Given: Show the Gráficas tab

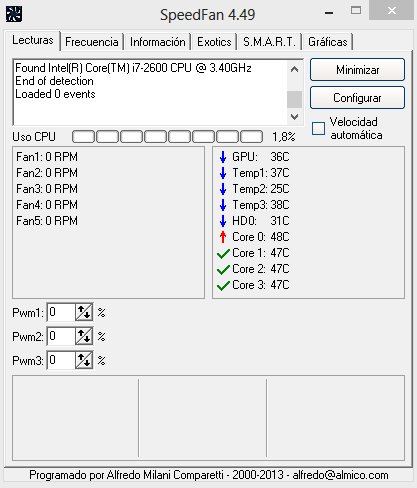Looking at the screenshot, I should coord(328,42).
